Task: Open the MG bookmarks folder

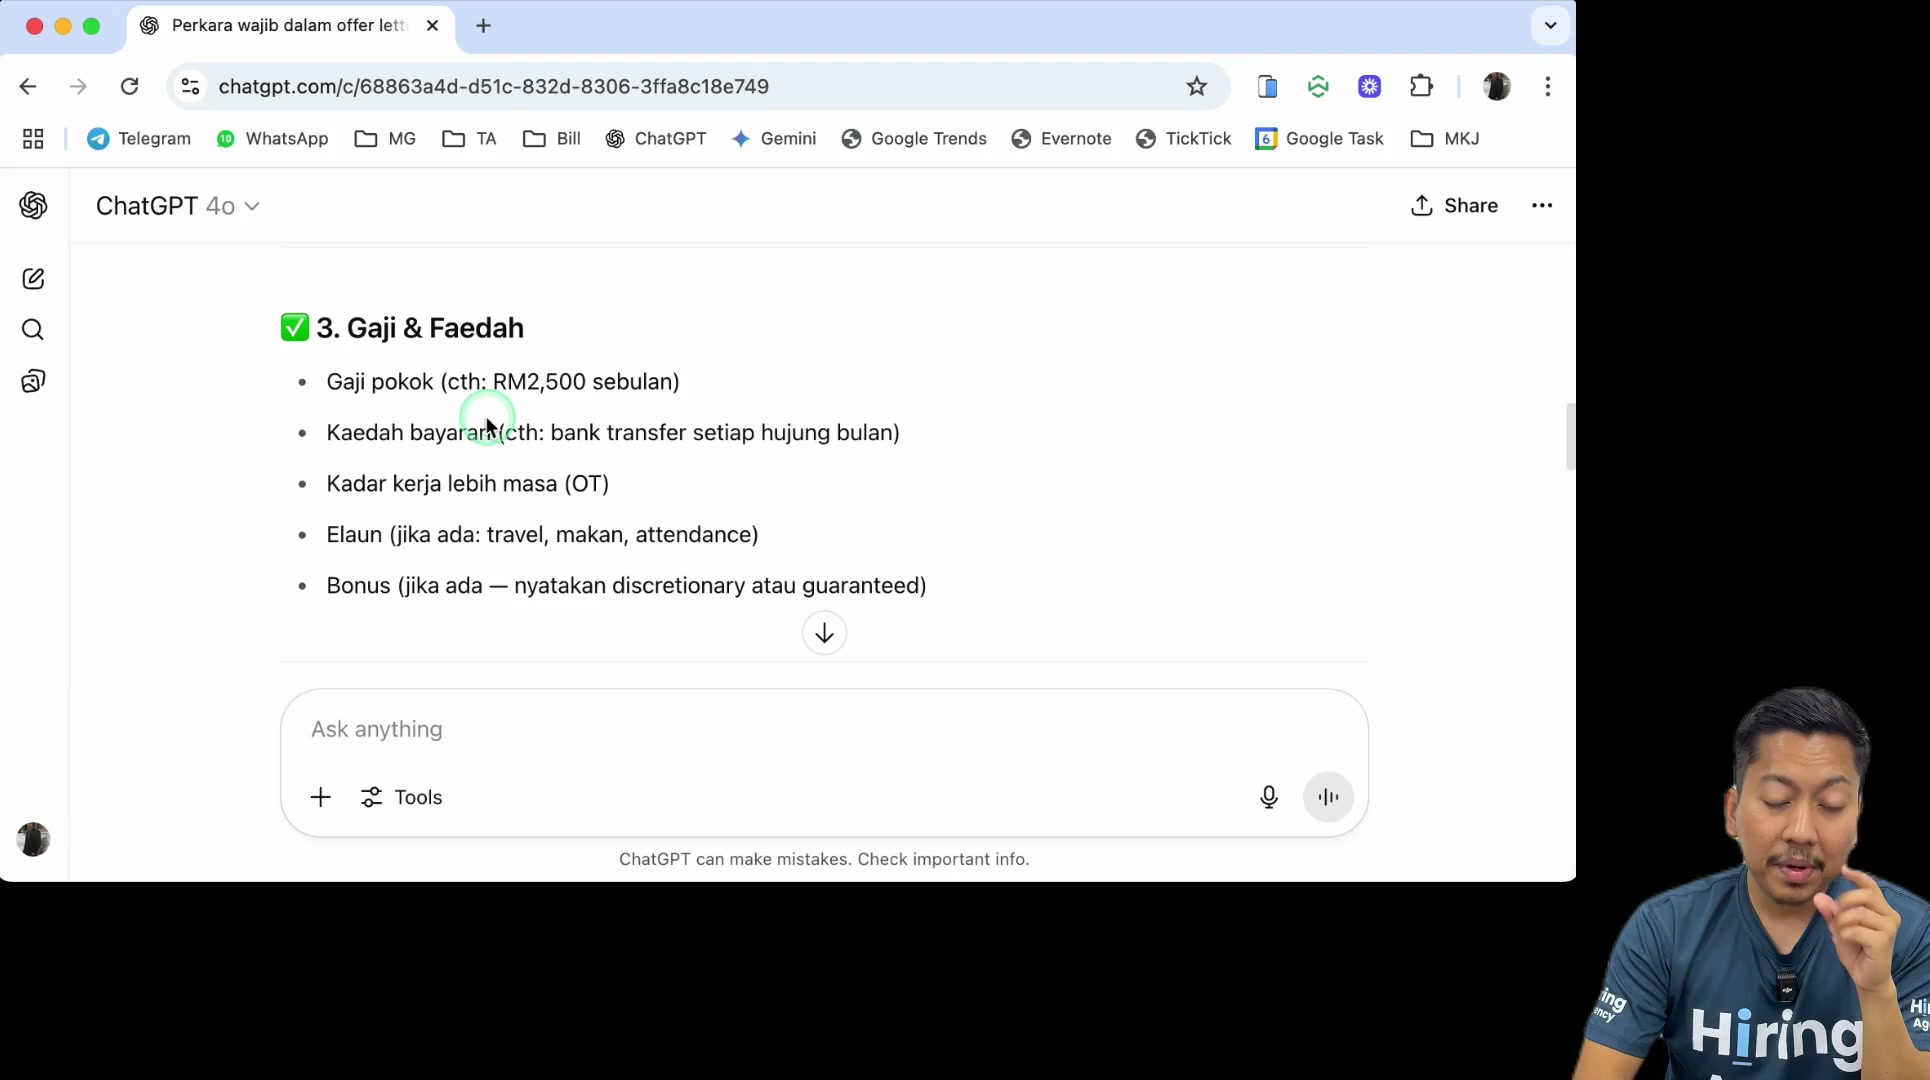Action: (385, 139)
